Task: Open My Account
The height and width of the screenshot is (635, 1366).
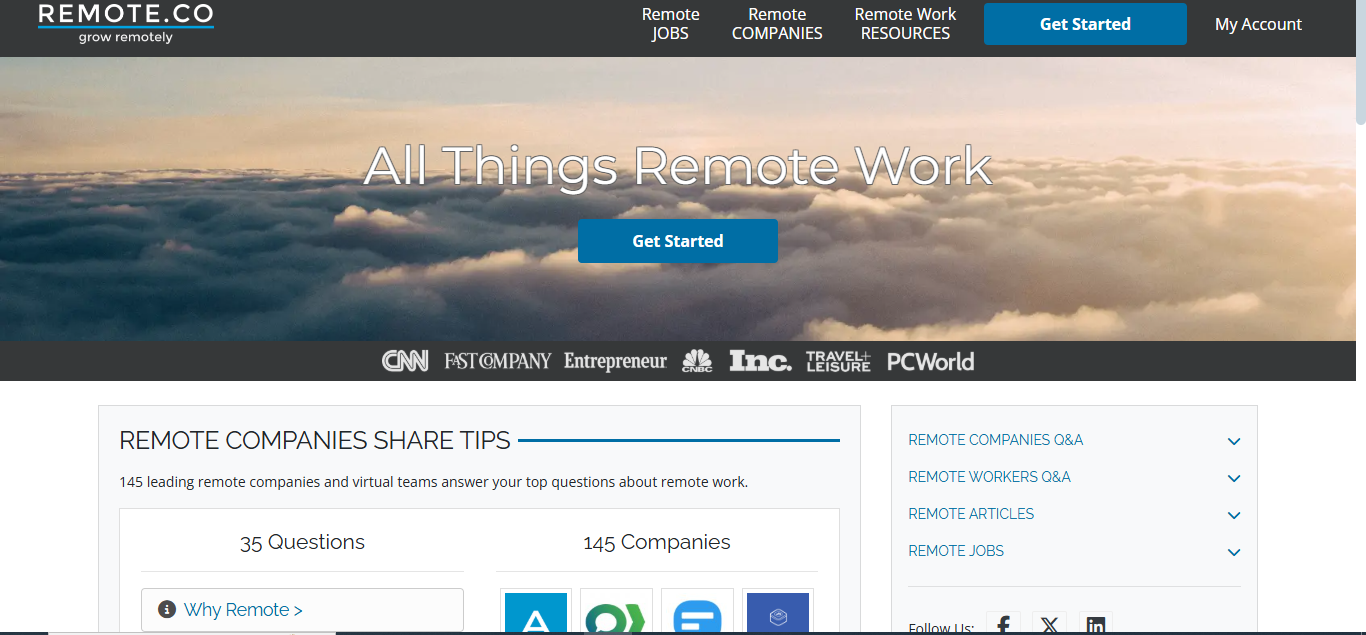Action: coord(1258,24)
